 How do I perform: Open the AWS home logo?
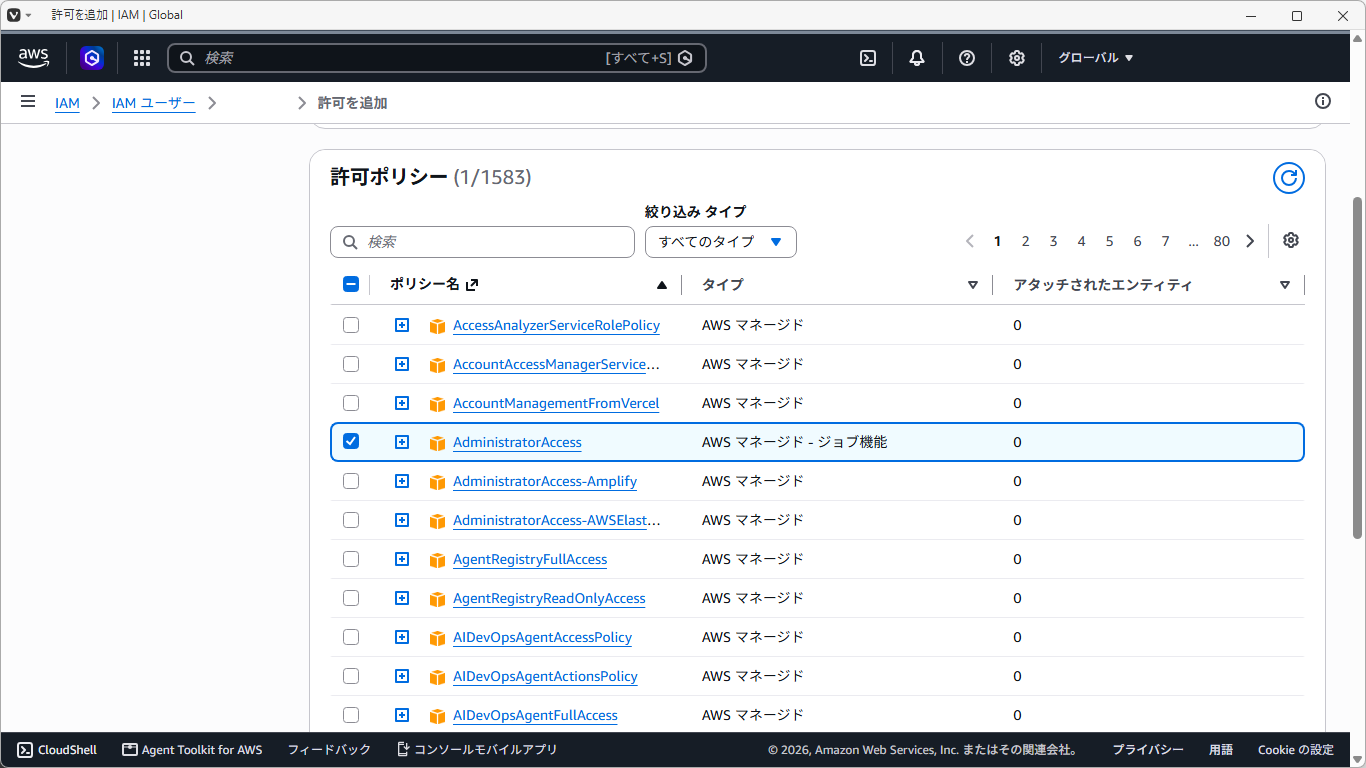point(34,58)
